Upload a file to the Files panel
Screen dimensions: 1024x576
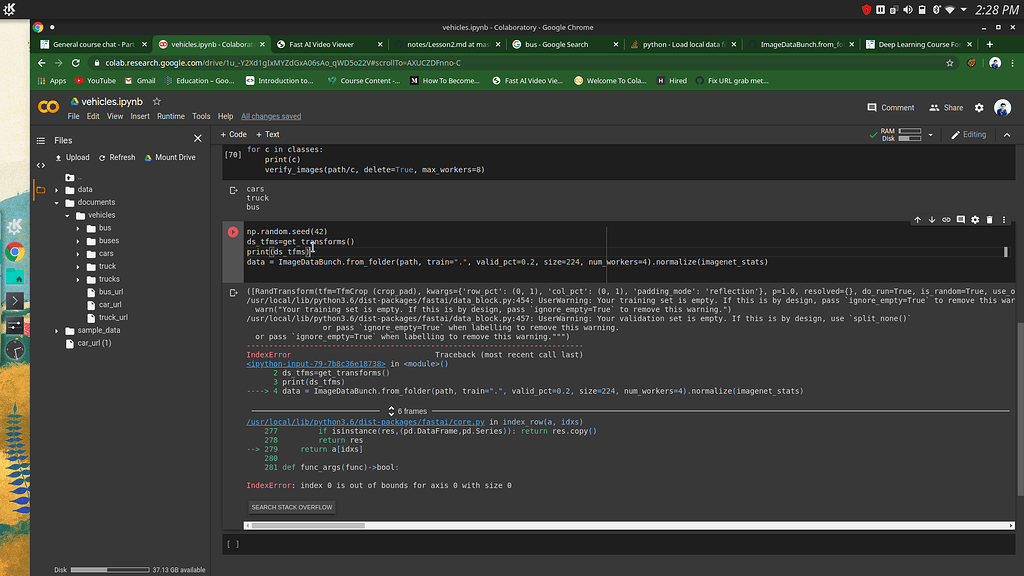(74, 157)
